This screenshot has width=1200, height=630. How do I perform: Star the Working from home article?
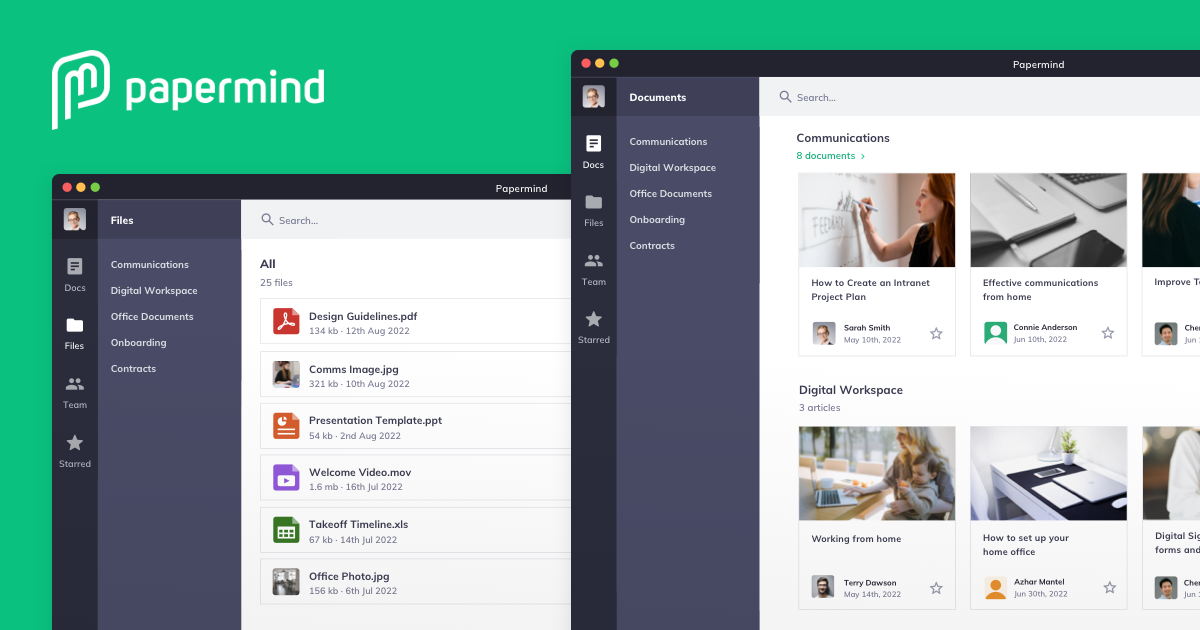tap(936, 589)
